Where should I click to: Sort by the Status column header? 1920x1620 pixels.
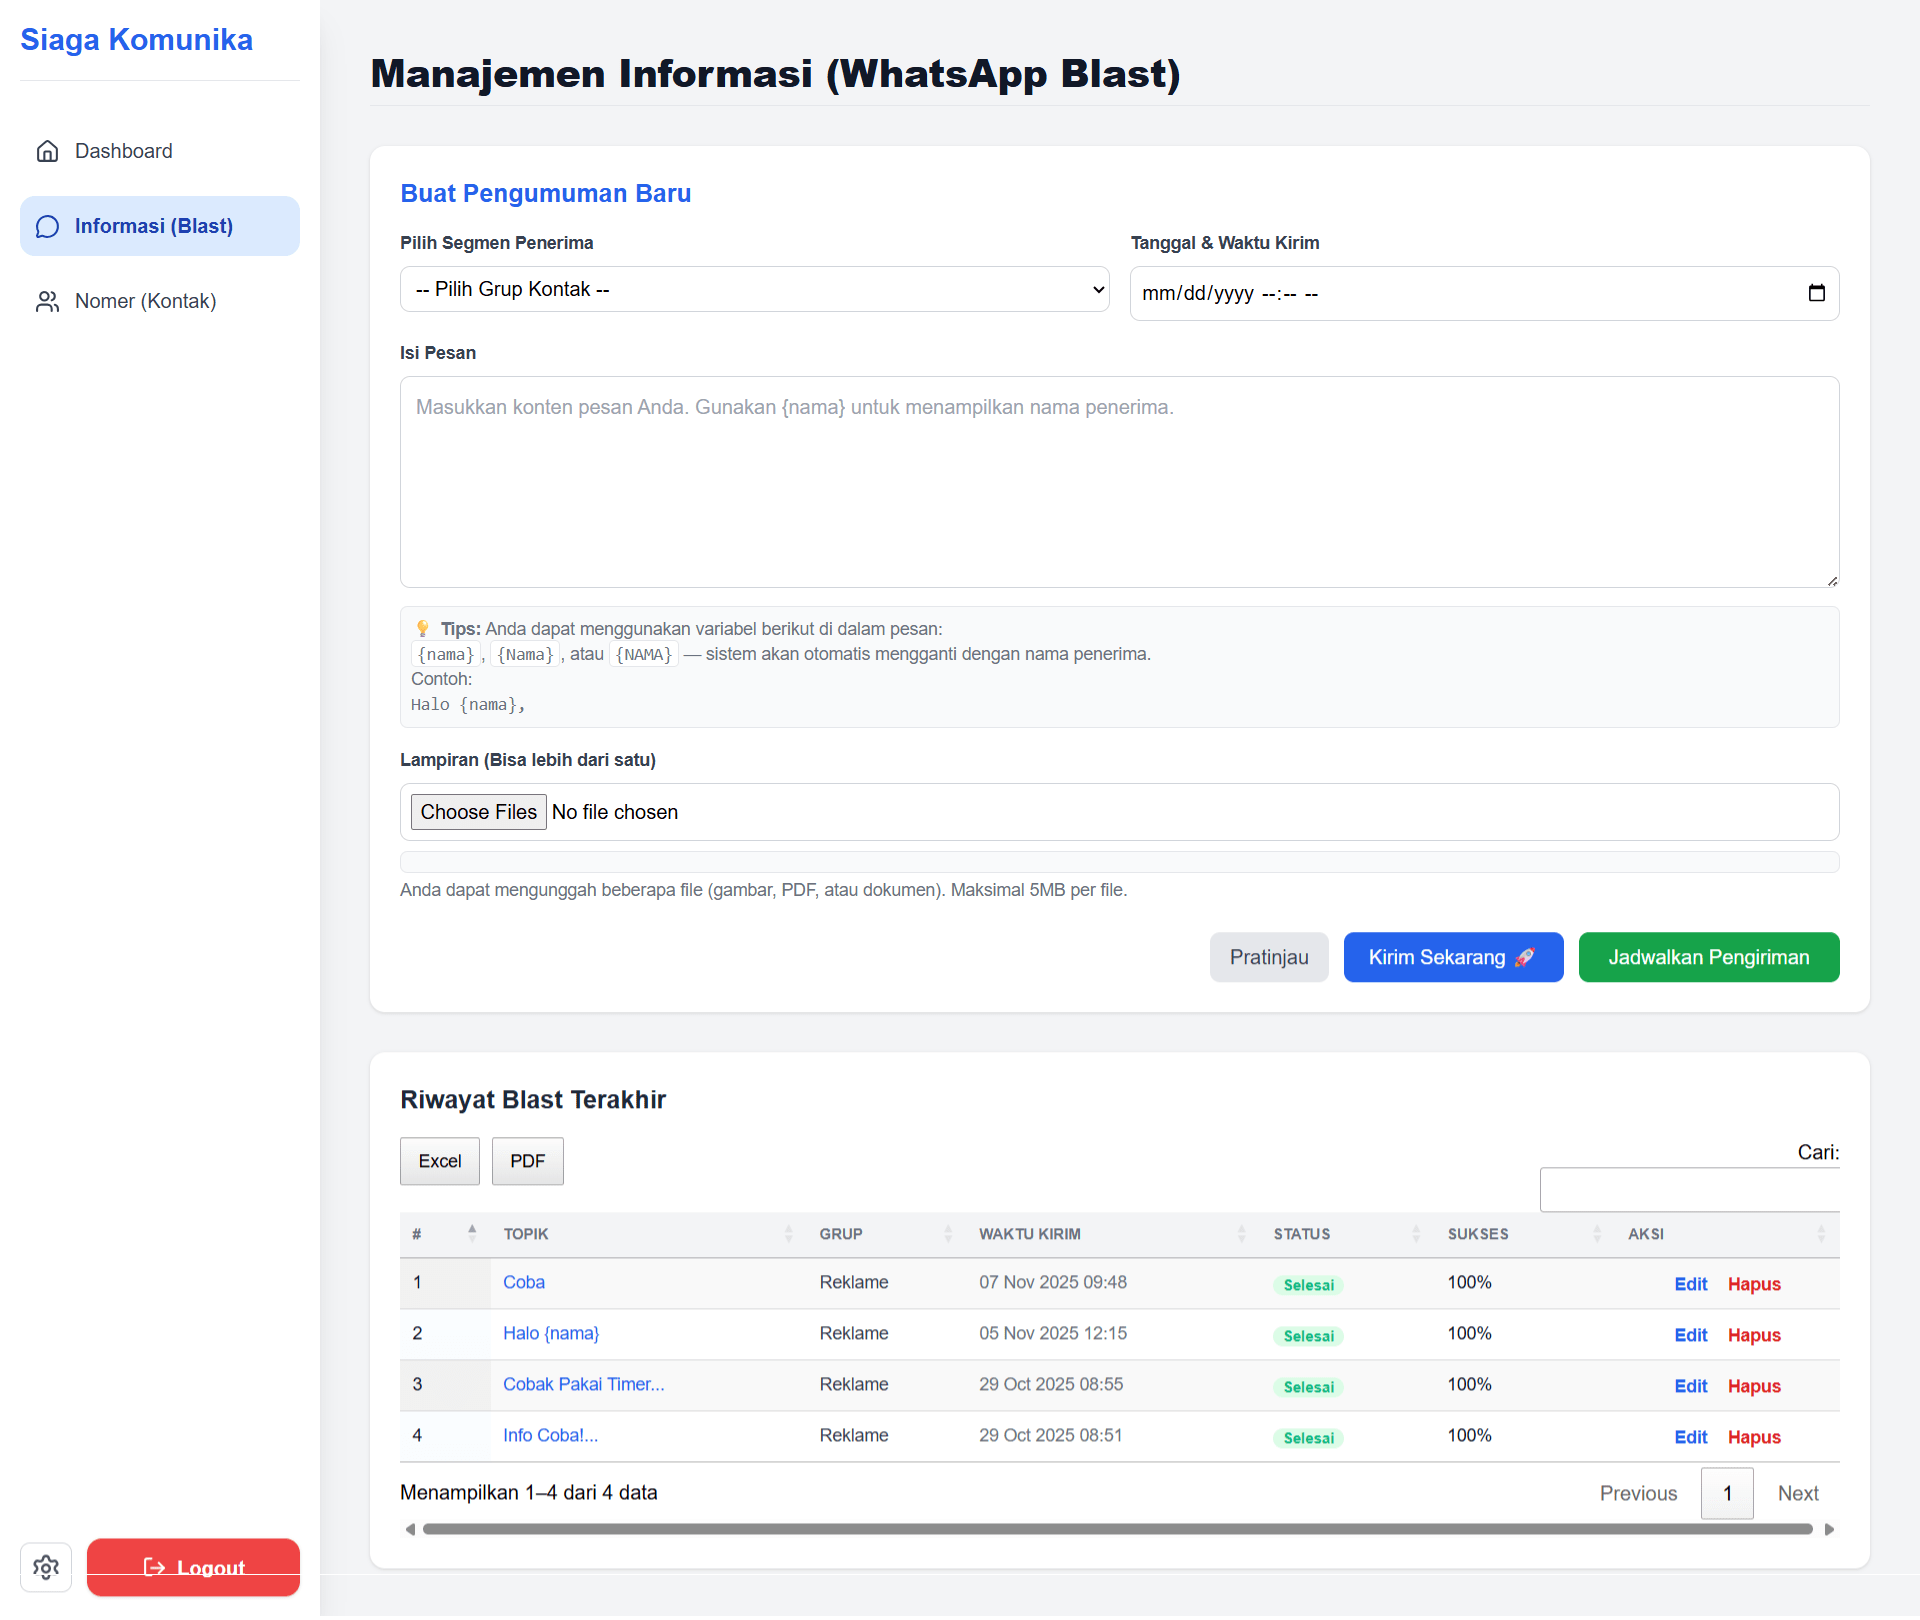(1302, 1234)
